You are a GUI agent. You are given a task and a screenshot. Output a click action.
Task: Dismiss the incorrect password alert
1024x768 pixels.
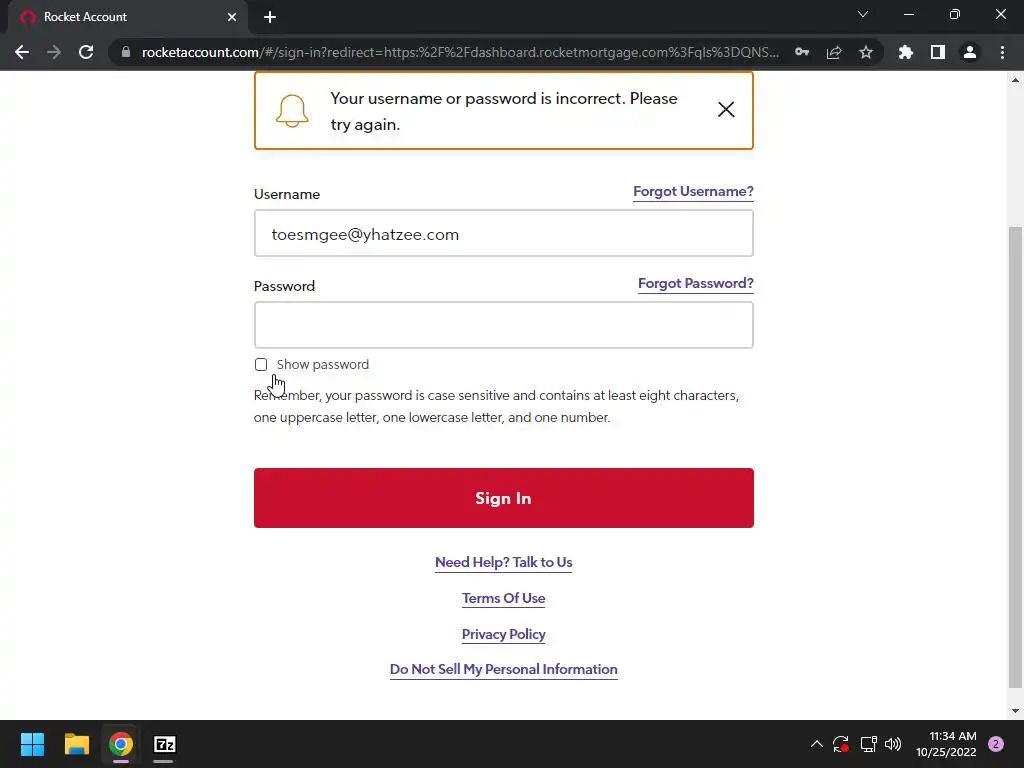[x=726, y=110]
